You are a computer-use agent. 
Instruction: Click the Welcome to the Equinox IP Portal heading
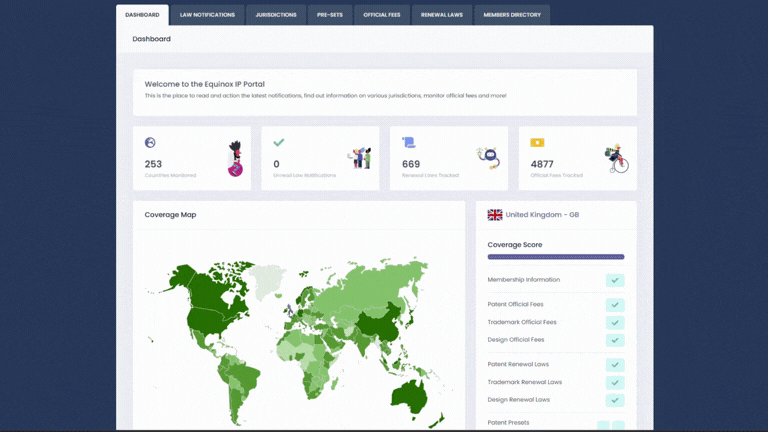click(204, 84)
